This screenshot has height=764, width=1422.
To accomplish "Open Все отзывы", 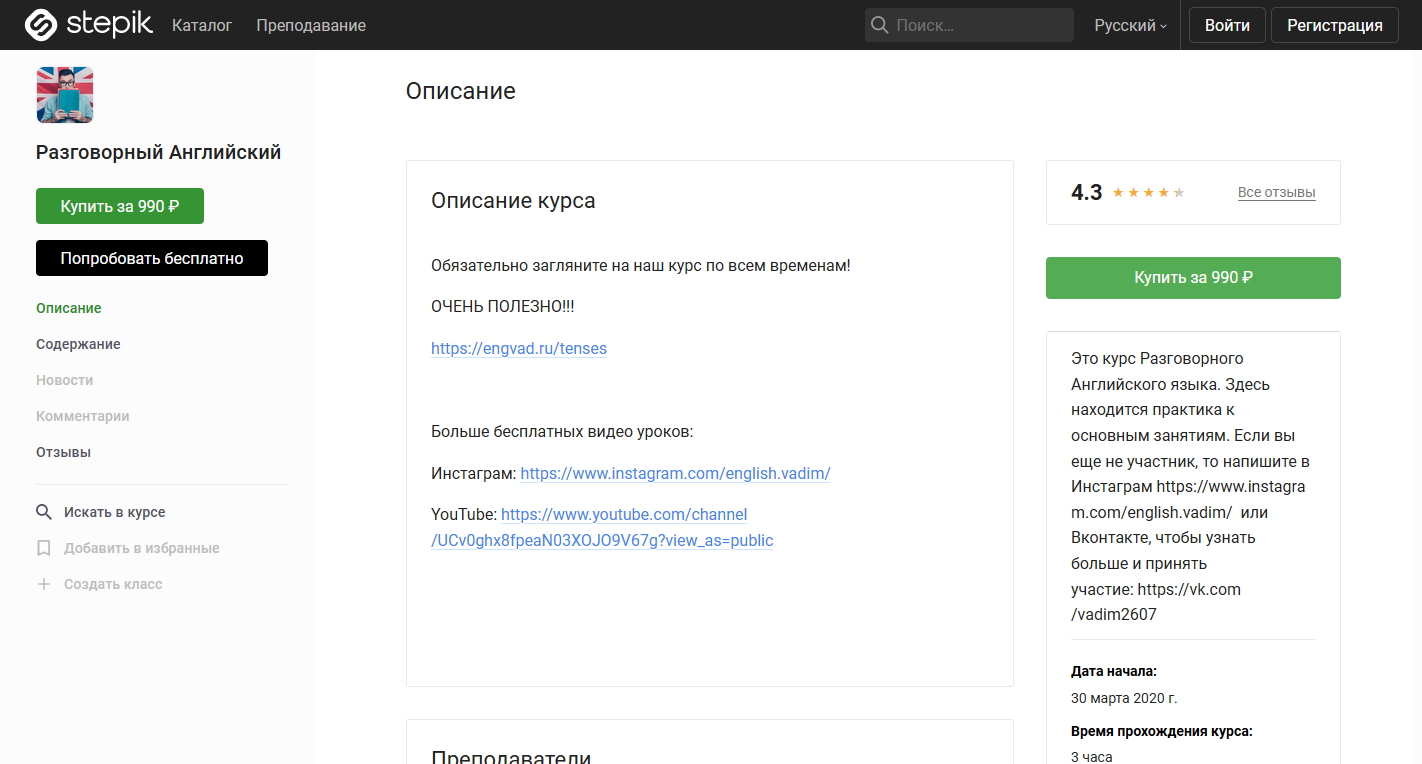I will coord(1276,192).
